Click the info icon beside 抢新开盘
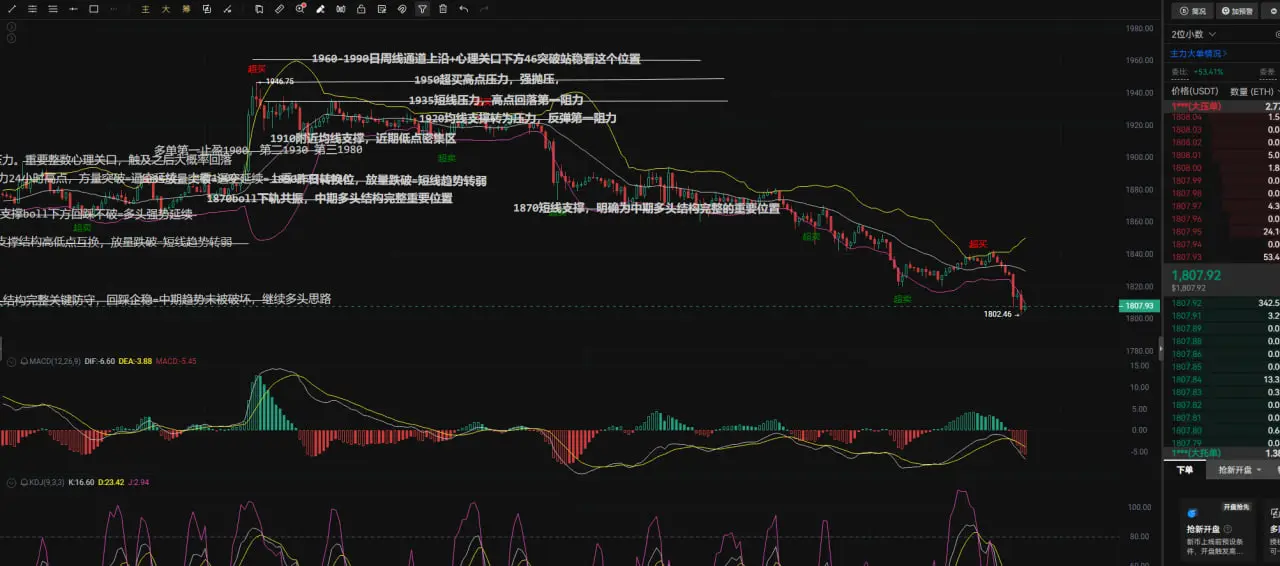Viewport: 1280px width, 566px height. point(1226,529)
